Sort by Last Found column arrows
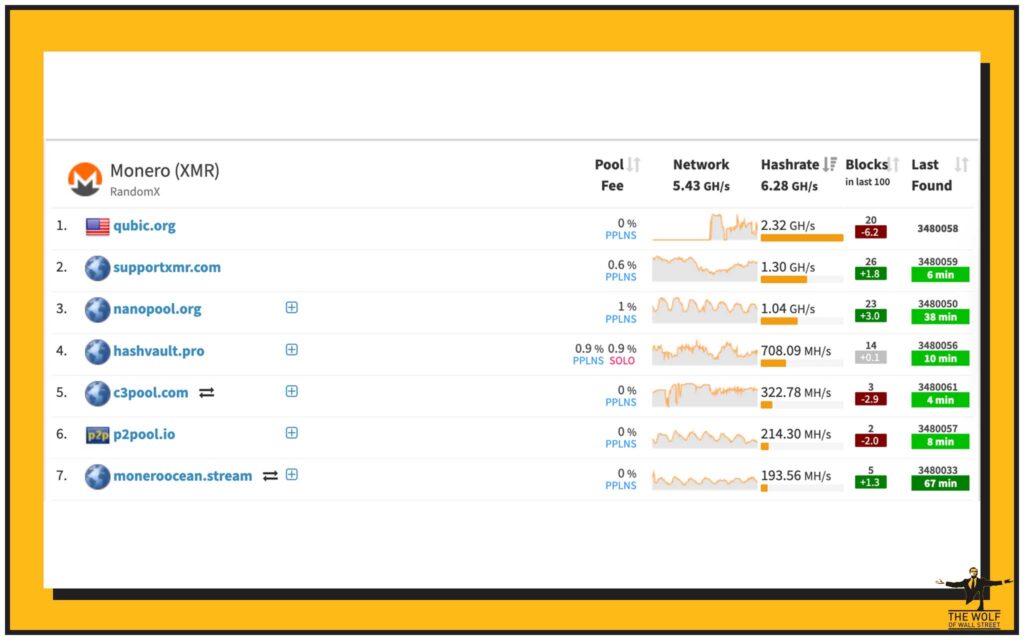The width and height of the screenshot is (1024, 640). pyautogui.click(x=961, y=165)
